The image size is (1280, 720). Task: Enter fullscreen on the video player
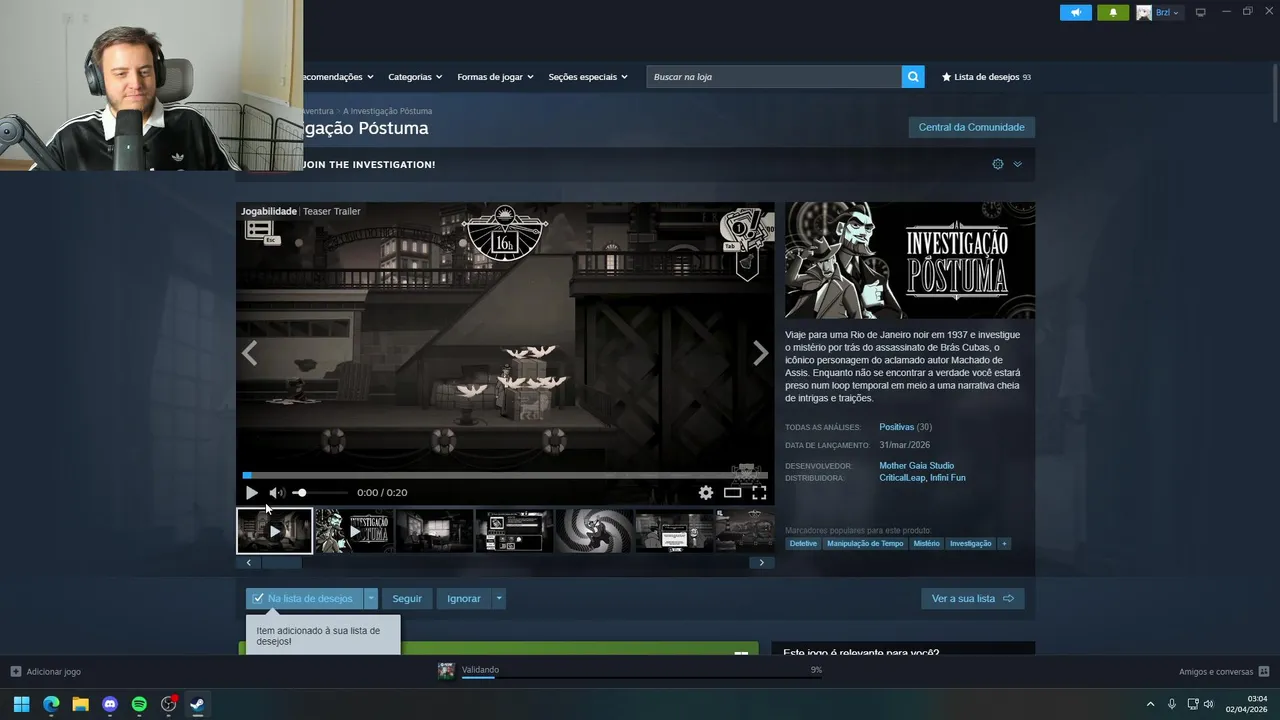tap(759, 492)
